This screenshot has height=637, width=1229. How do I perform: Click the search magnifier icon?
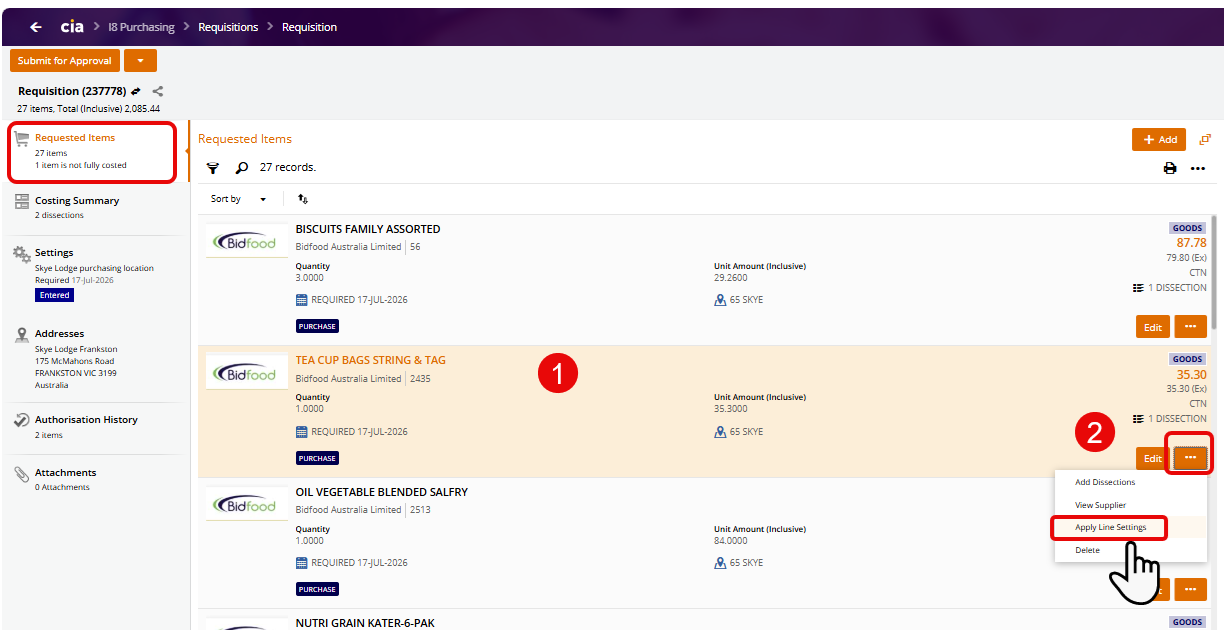pyautogui.click(x=242, y=168)
